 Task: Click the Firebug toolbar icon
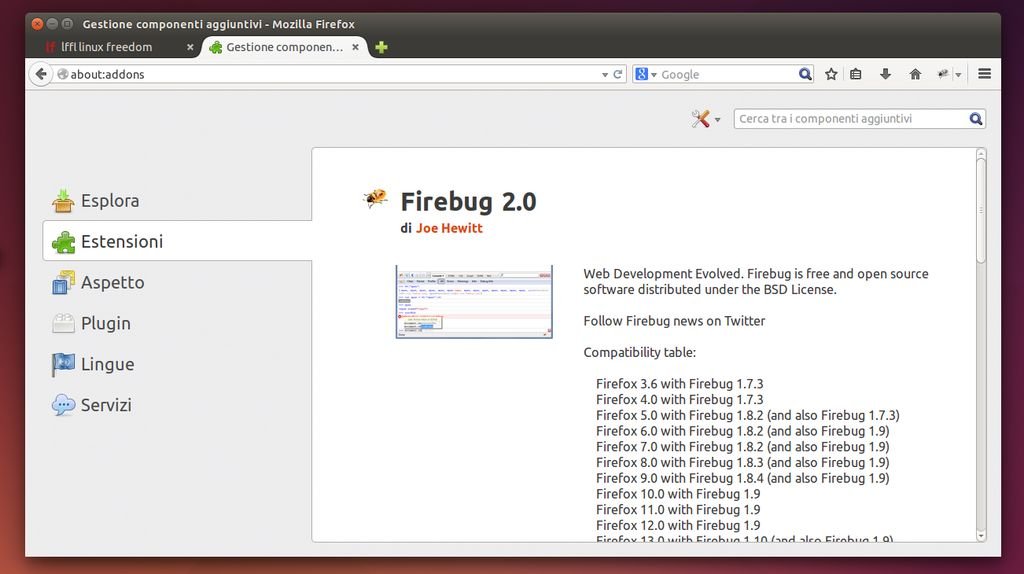[942, 74]
